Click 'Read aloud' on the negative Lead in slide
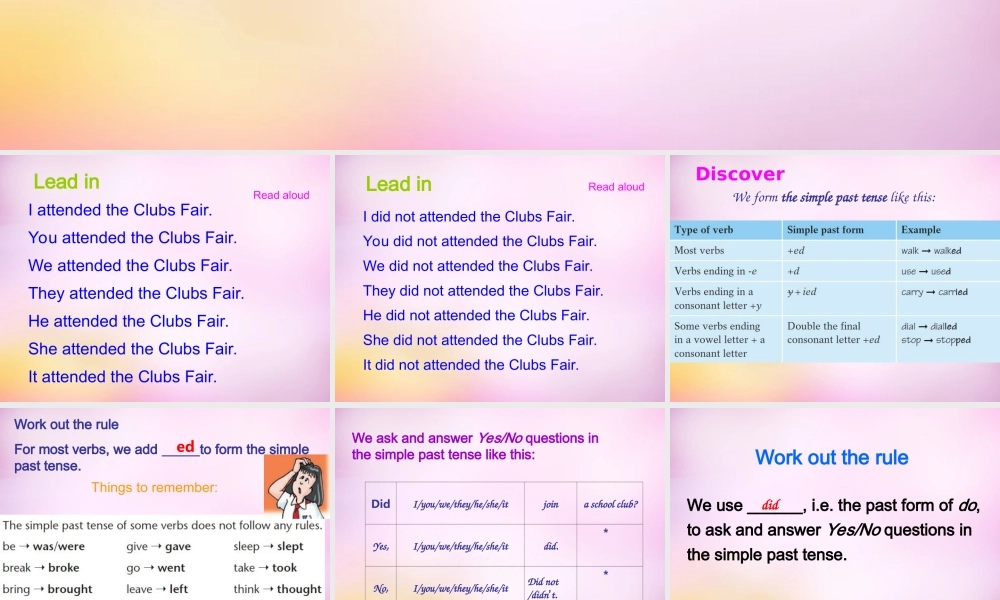Image resolution: width=1000 pixels, height=600 pixels. pos(616,187)
